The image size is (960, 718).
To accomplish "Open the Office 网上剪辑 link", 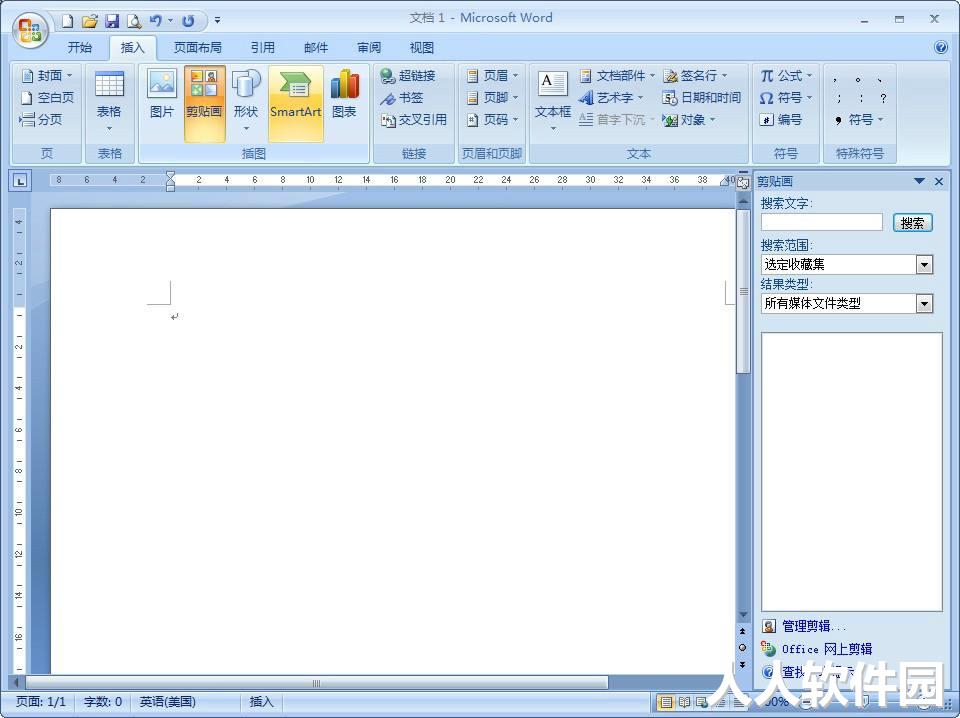I will click(827, 649).
